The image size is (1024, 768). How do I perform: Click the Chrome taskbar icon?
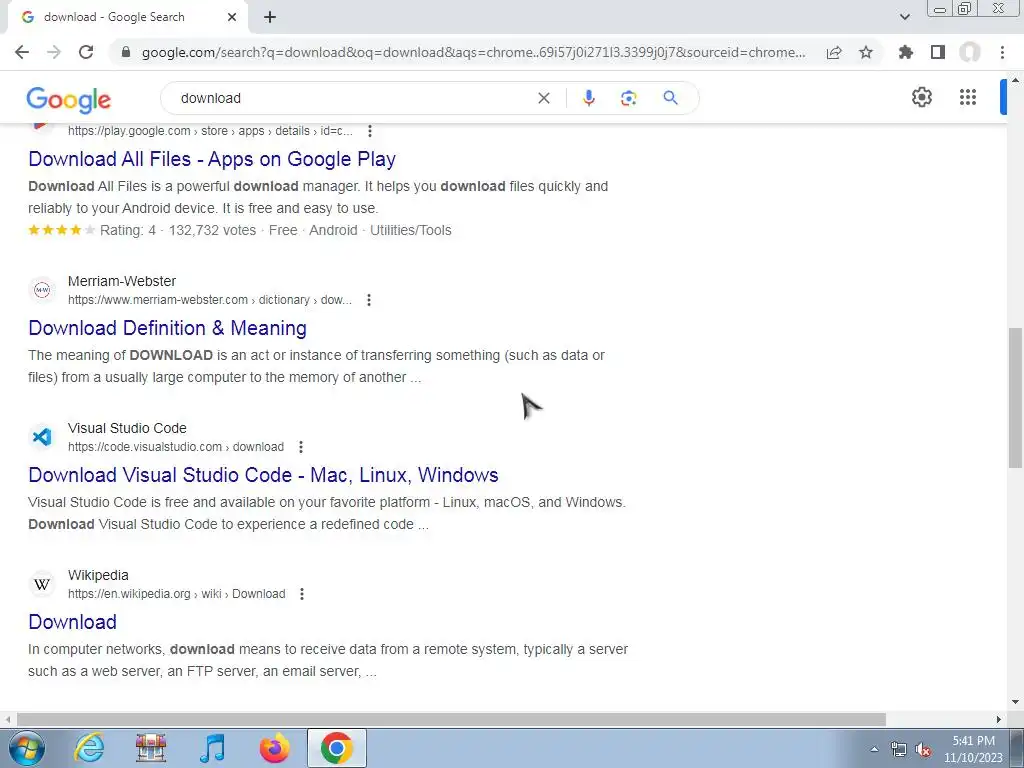pyautogui.click(x=336, y=748)
